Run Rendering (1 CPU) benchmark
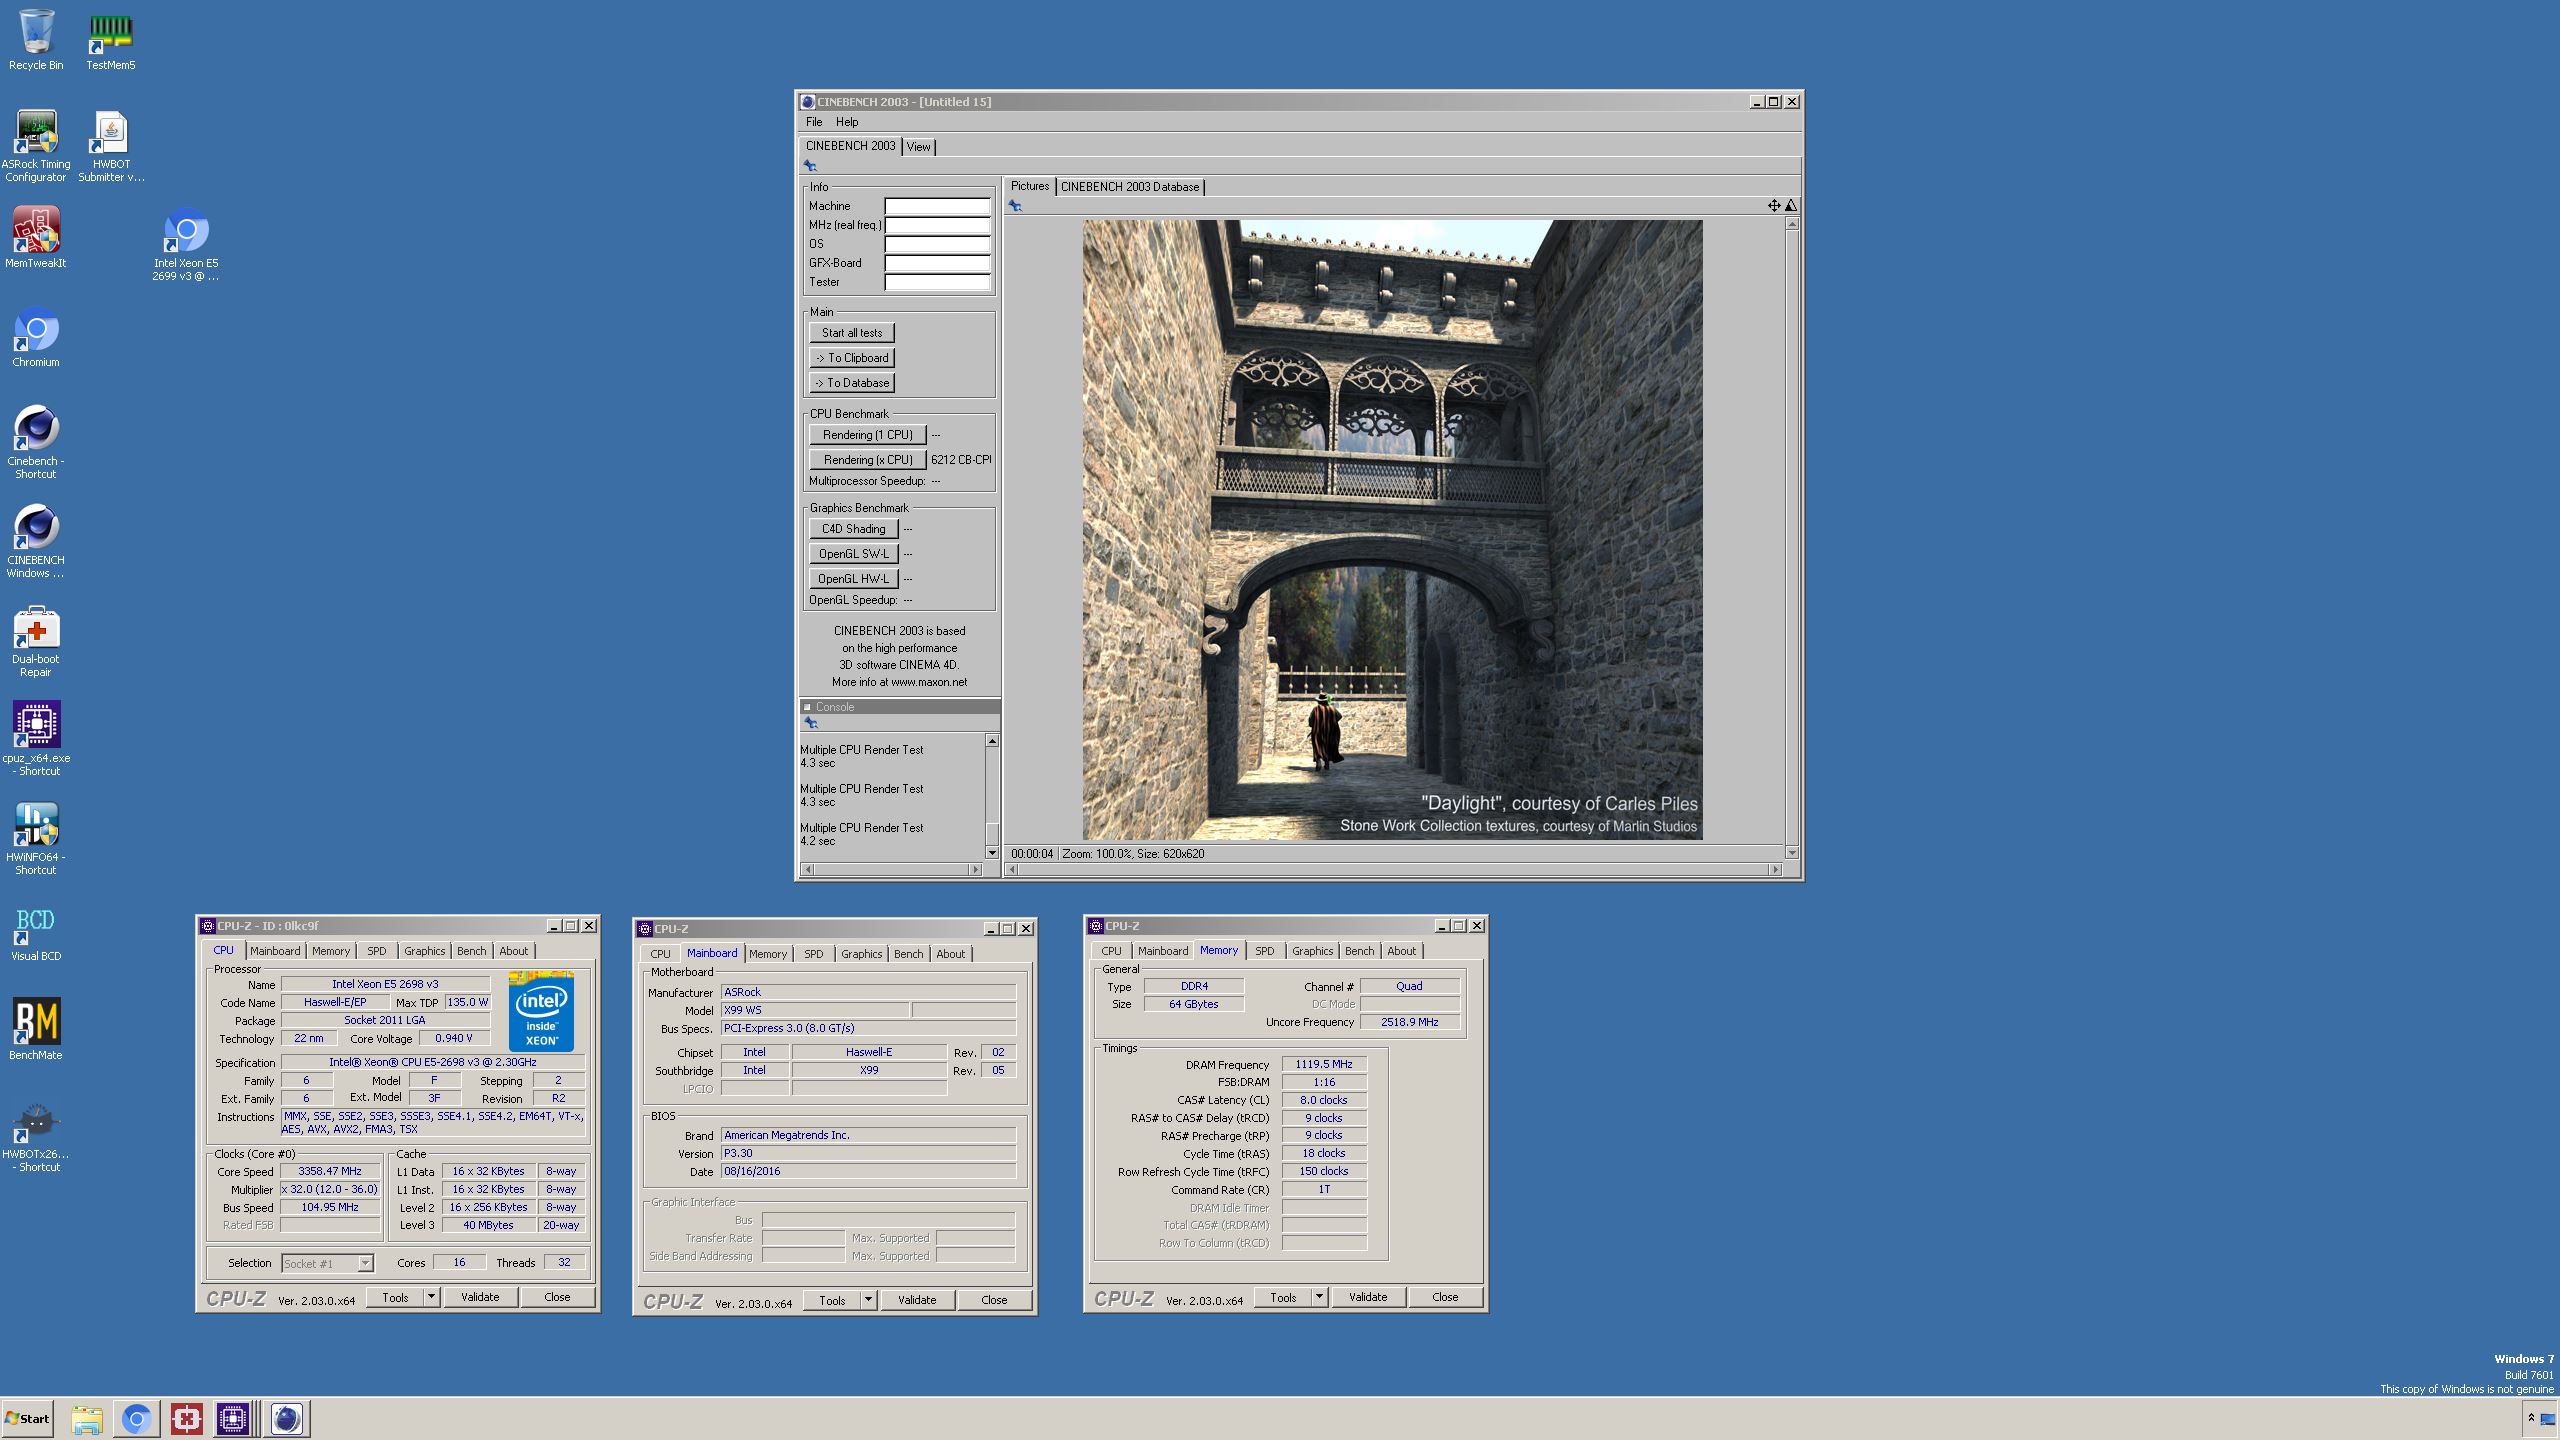The height and width of the screenshot is (1440, 2560). (867, 435)
